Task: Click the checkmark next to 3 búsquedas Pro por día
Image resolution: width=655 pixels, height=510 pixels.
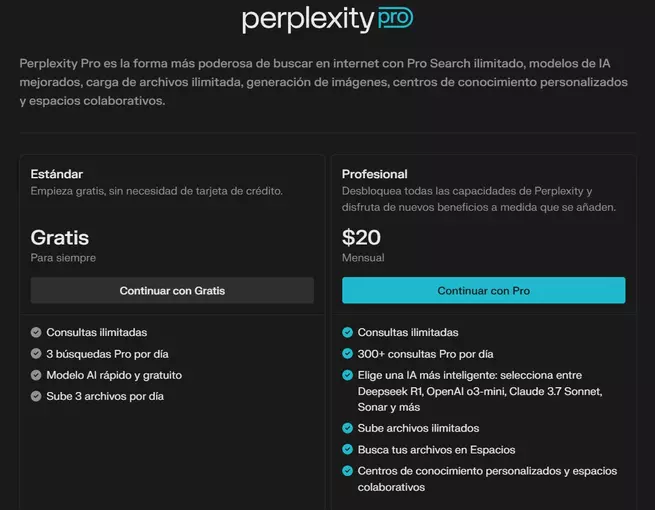Action: 36,354
